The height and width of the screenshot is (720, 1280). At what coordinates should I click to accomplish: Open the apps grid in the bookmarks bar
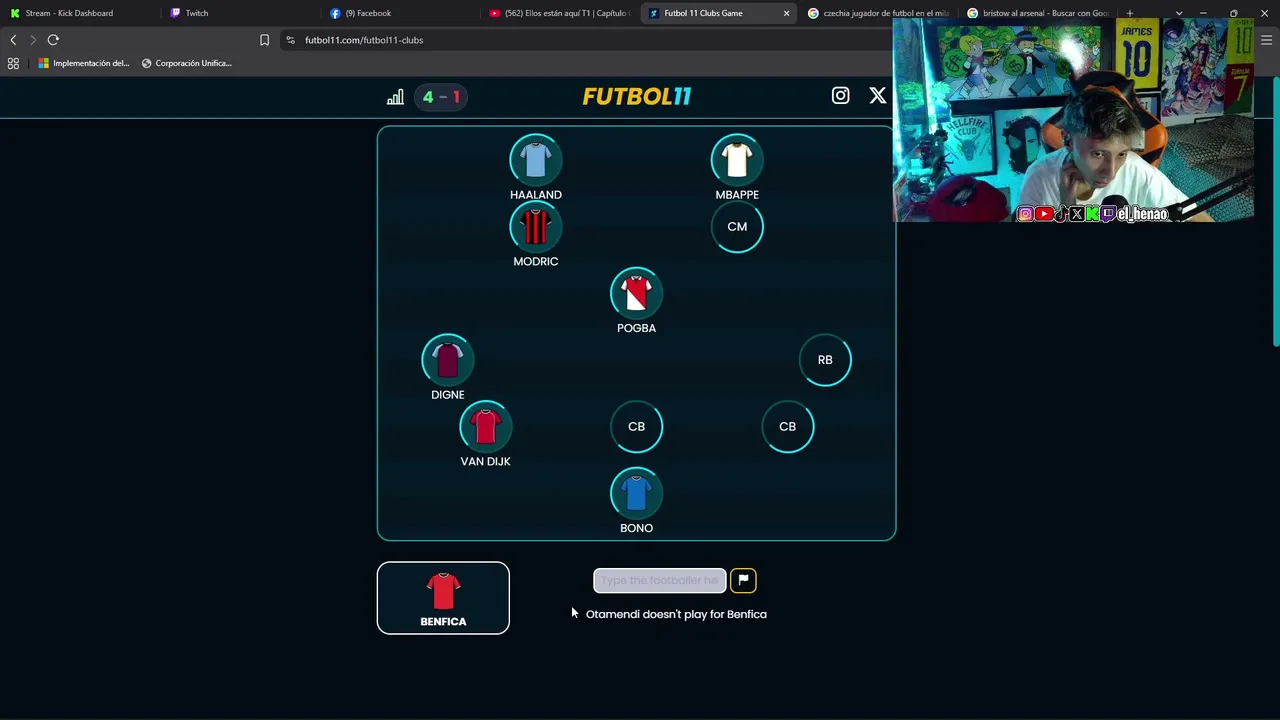coord(13,63)
